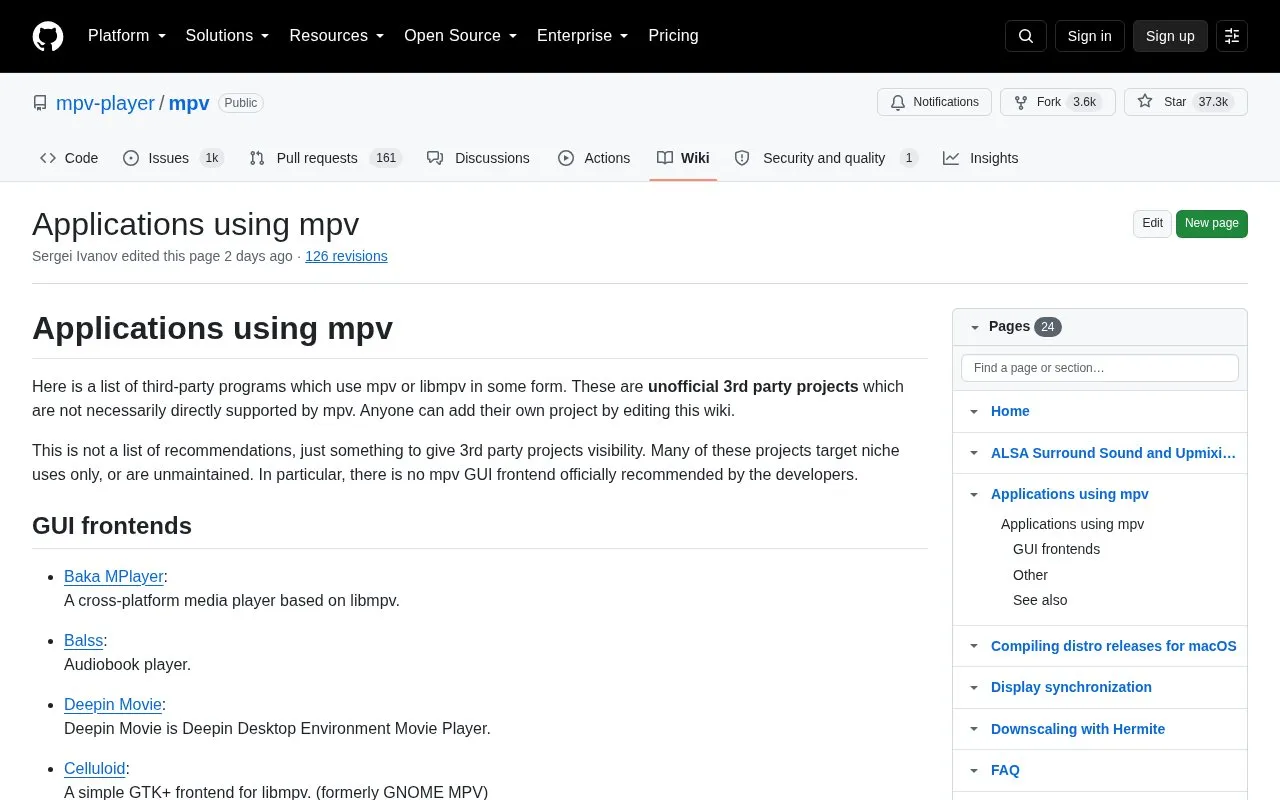Image resolution: width=1280 pixels, height=800 pixels.
Task: Click the Sign up button
Action: coord(1170,36)
